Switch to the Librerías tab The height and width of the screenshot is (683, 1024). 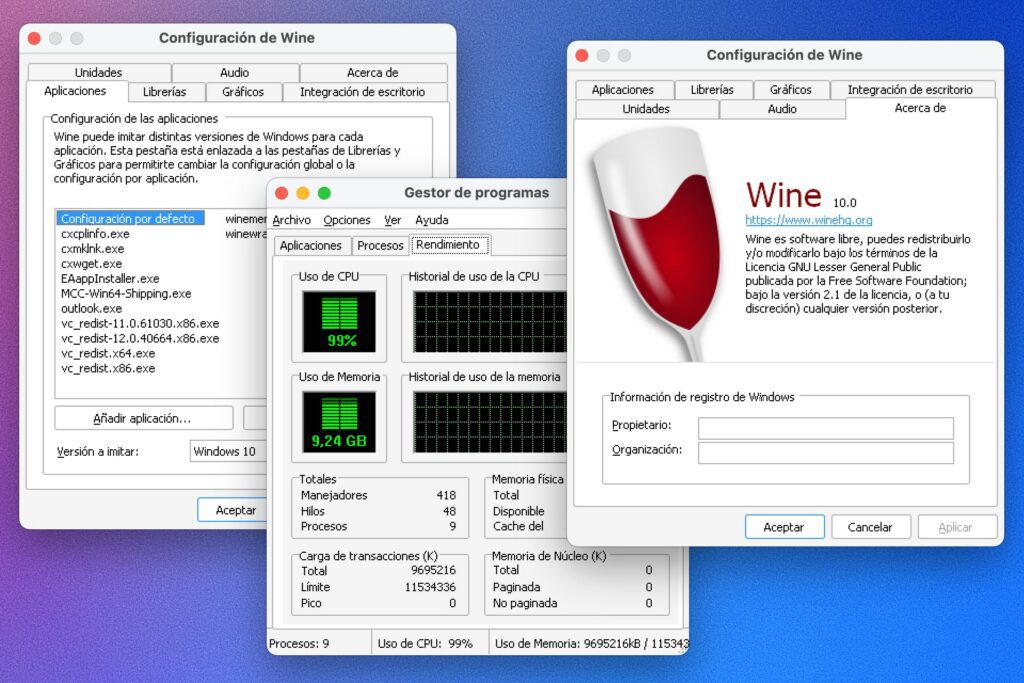tap(712, 89)
